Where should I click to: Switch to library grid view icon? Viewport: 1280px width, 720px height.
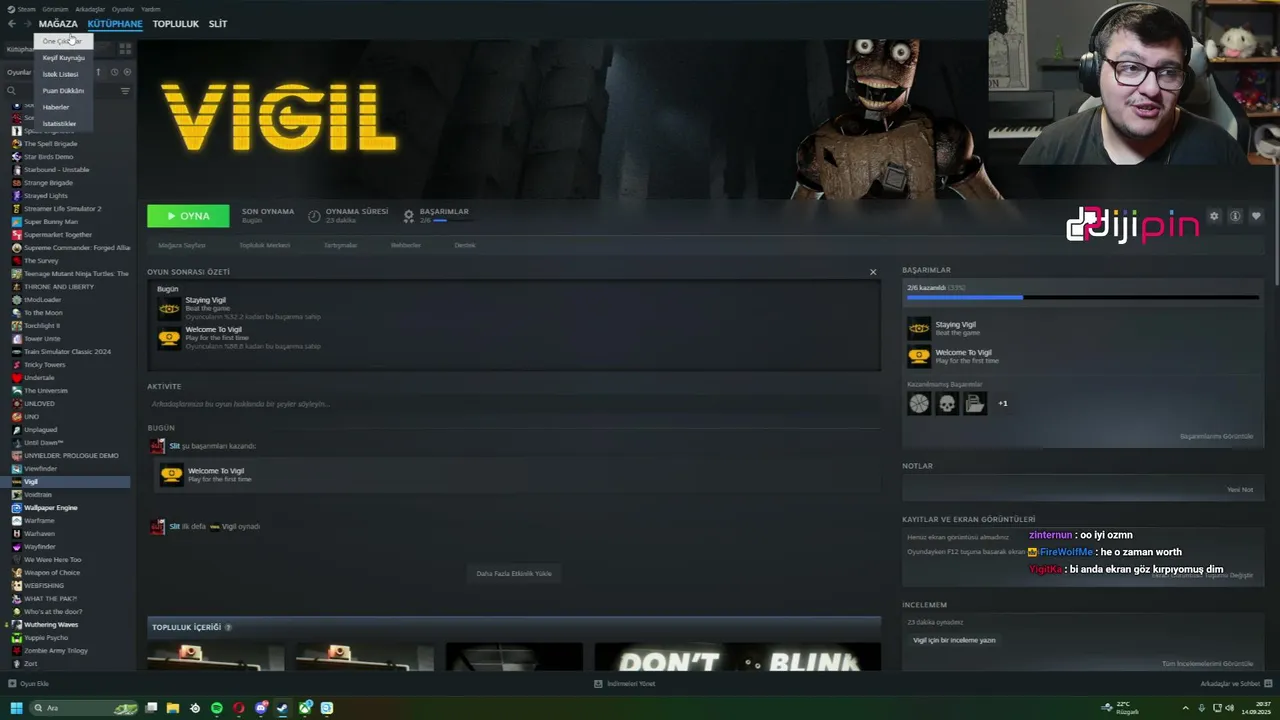(x=125, y=48)
